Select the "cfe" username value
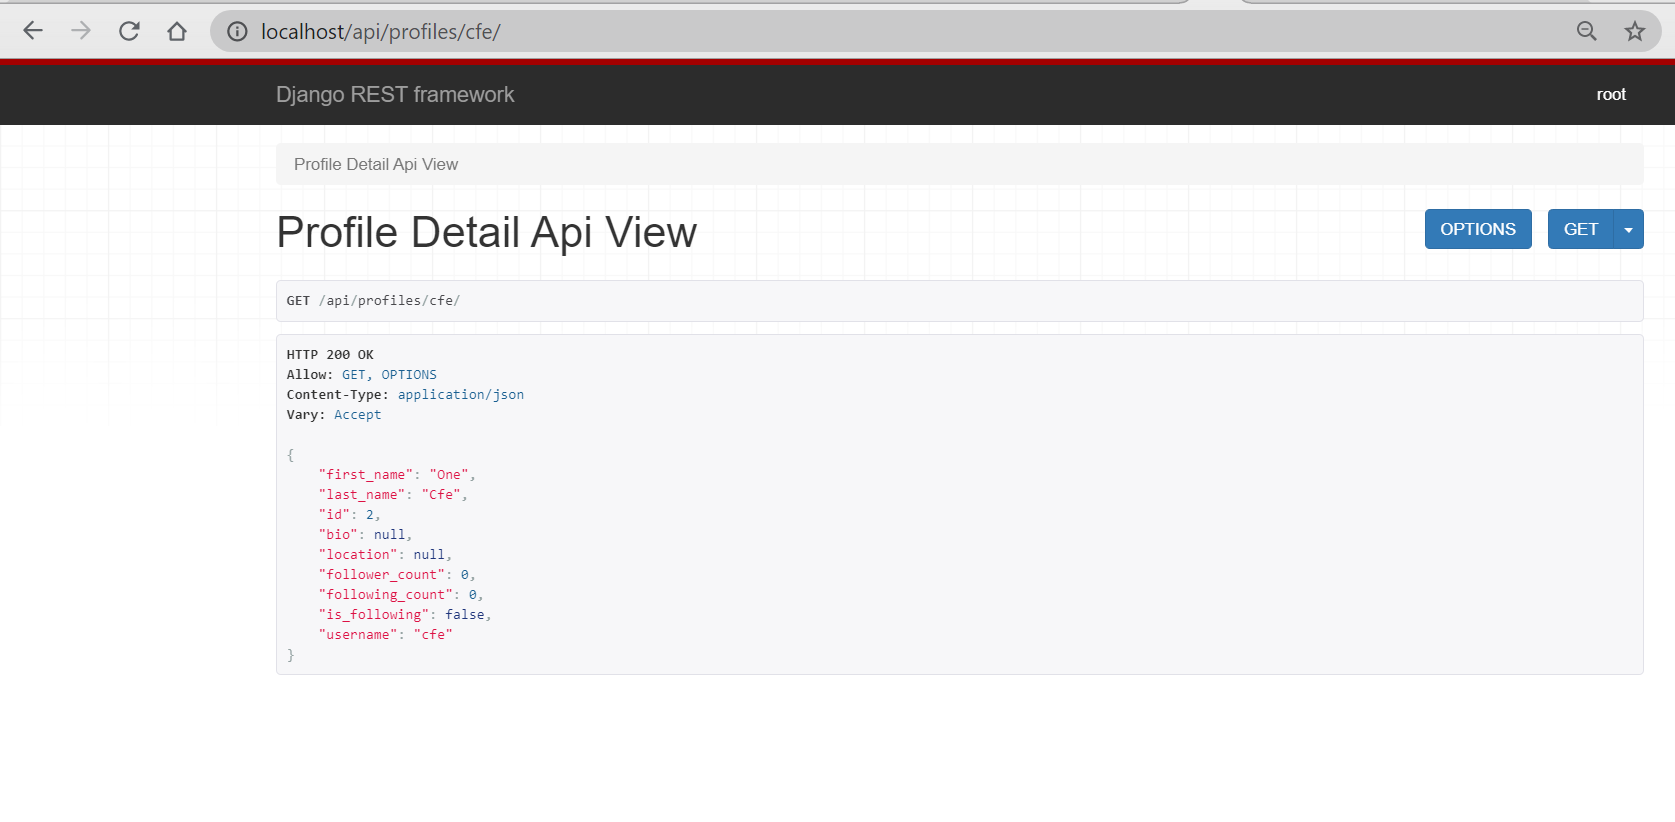 (433, 635)
